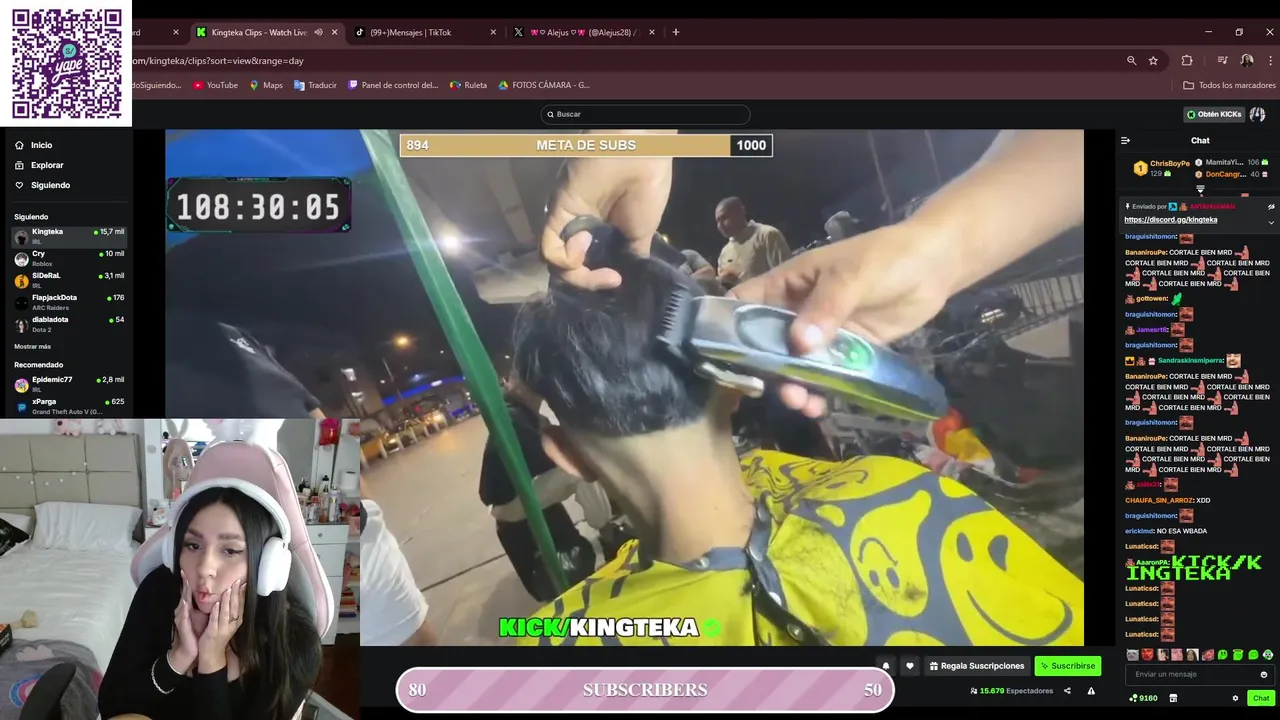
Task: Open FOTOS CÁMARA bookmark
Action: click(x=544, y=85)
